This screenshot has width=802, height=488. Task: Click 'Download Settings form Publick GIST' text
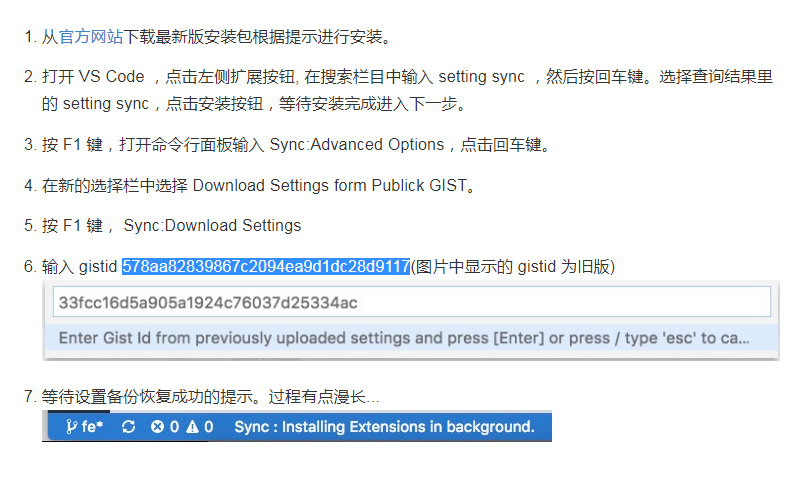click(329, 185)
